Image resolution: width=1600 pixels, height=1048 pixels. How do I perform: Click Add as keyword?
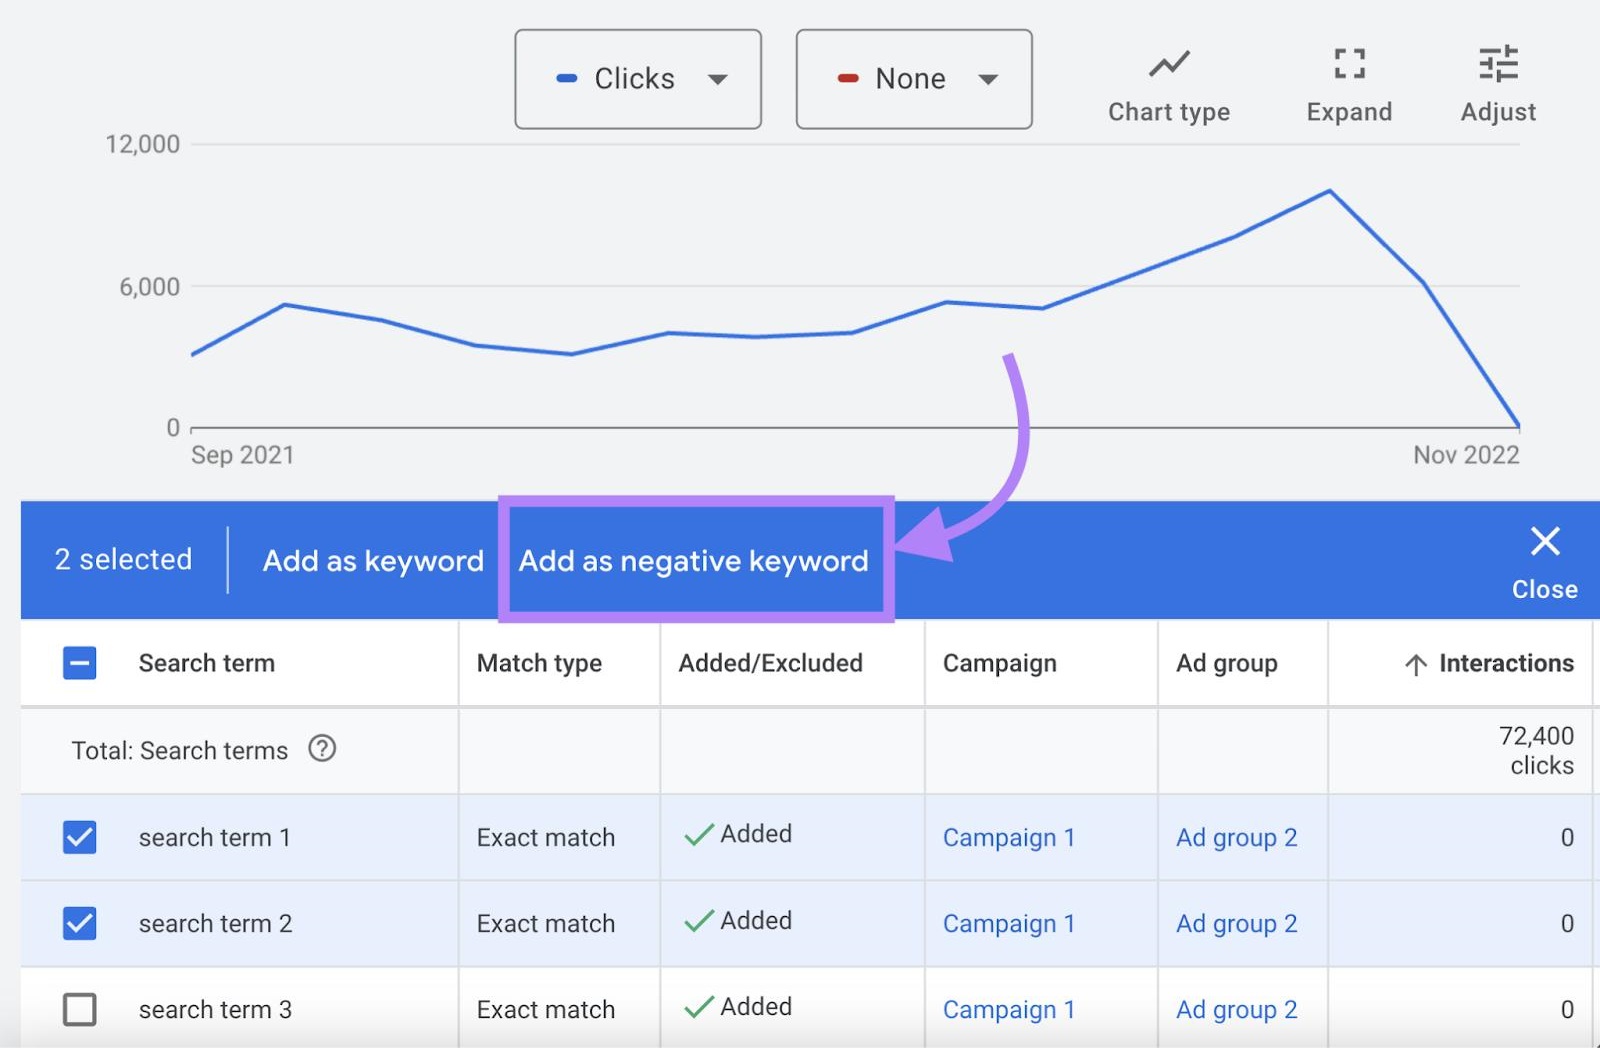point(373,561)
